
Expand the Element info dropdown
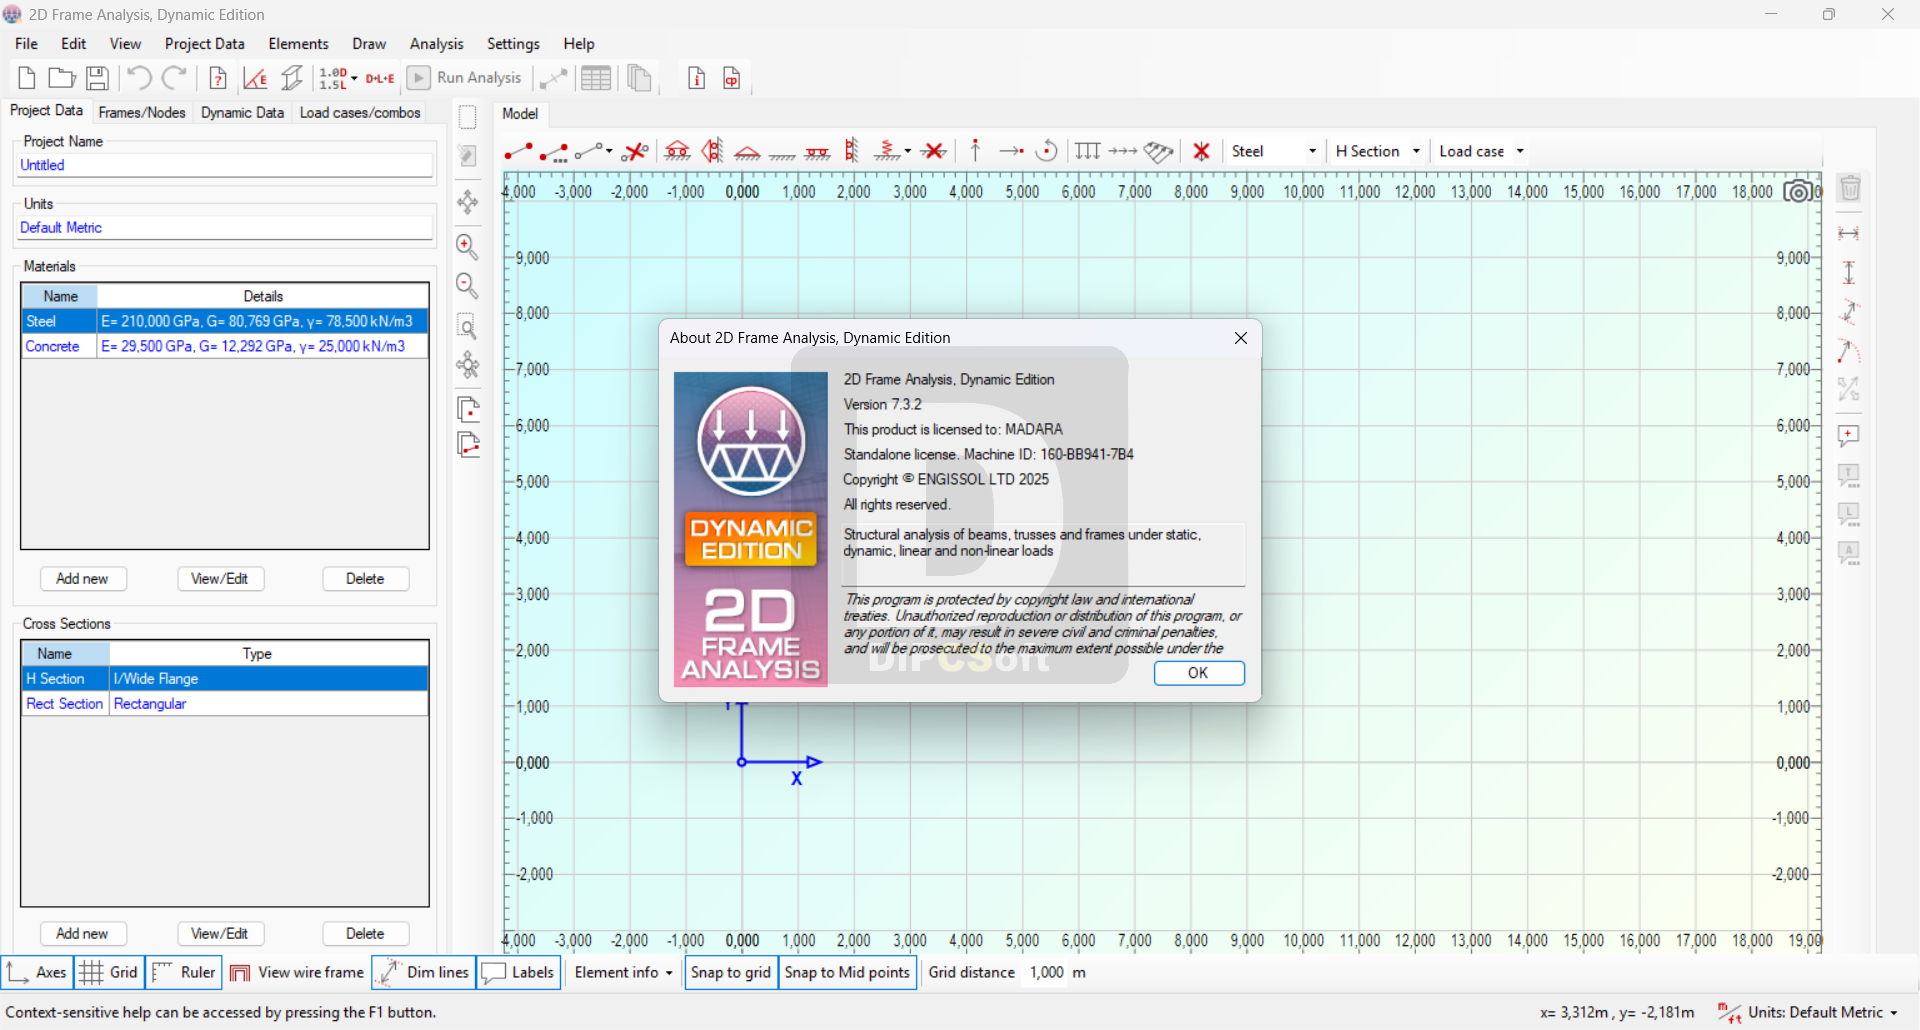(x=624, y=972)
